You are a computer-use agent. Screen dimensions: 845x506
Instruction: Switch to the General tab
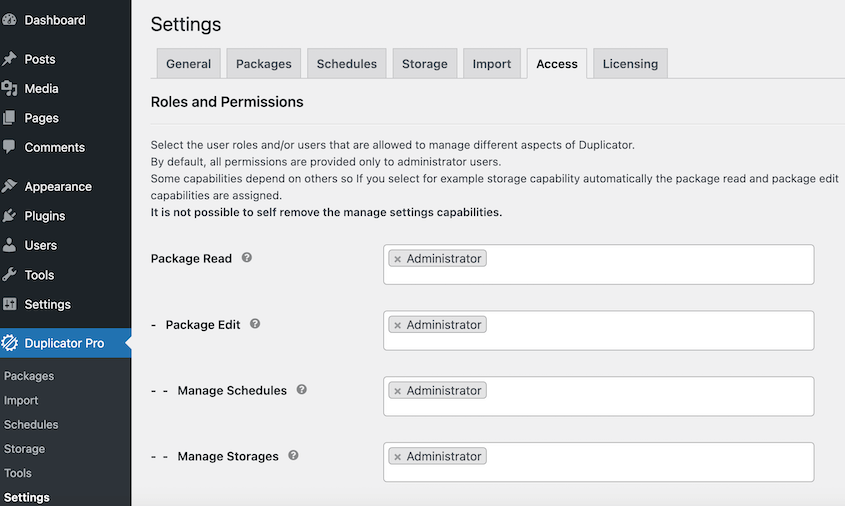click(x=189, y=64)
